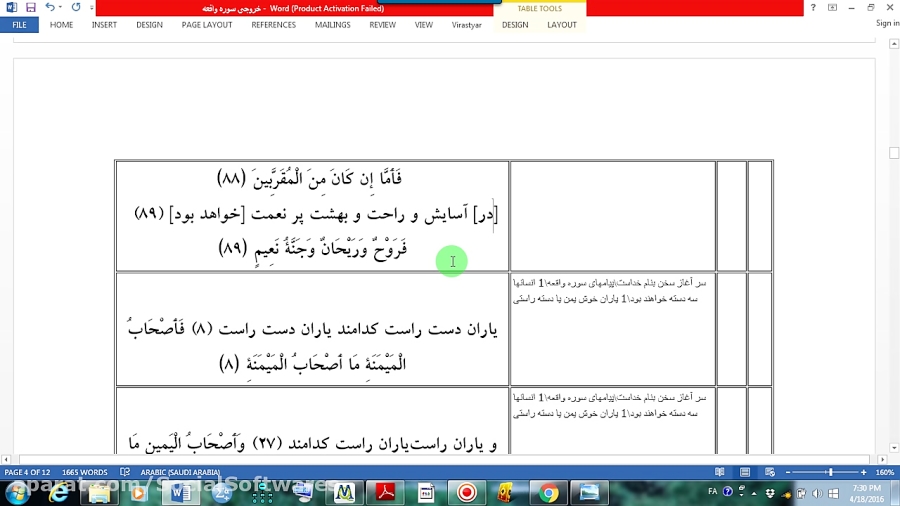The image size is (900, 506).
Task: Open the picture viewer taskbar icon
Action: pos(589,493)
